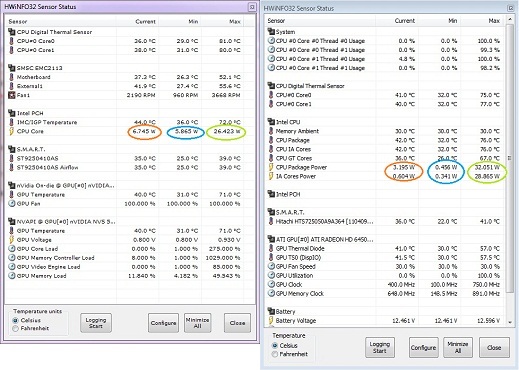Click the GPU Voltage lightning icon
Image resolution: width=519 pixels, height=370 pixels.
[x=11, y=240]
